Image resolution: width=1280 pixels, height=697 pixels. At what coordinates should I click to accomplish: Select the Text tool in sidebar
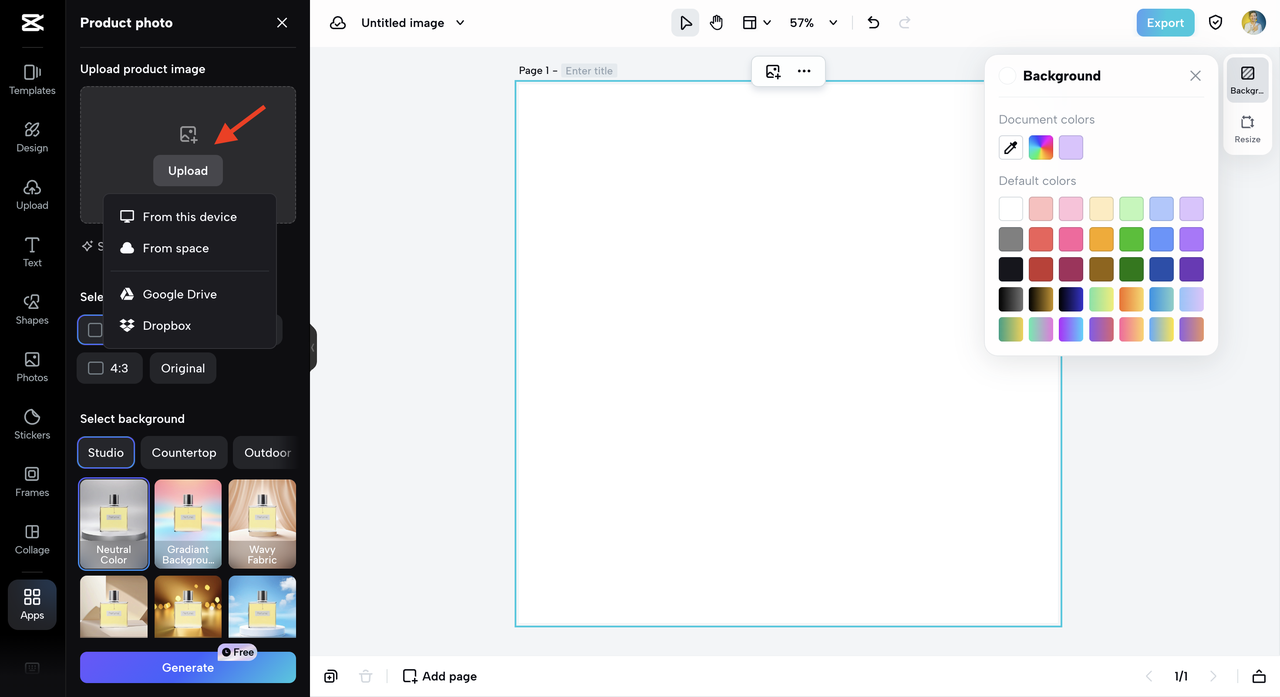(x=32, y=252)
